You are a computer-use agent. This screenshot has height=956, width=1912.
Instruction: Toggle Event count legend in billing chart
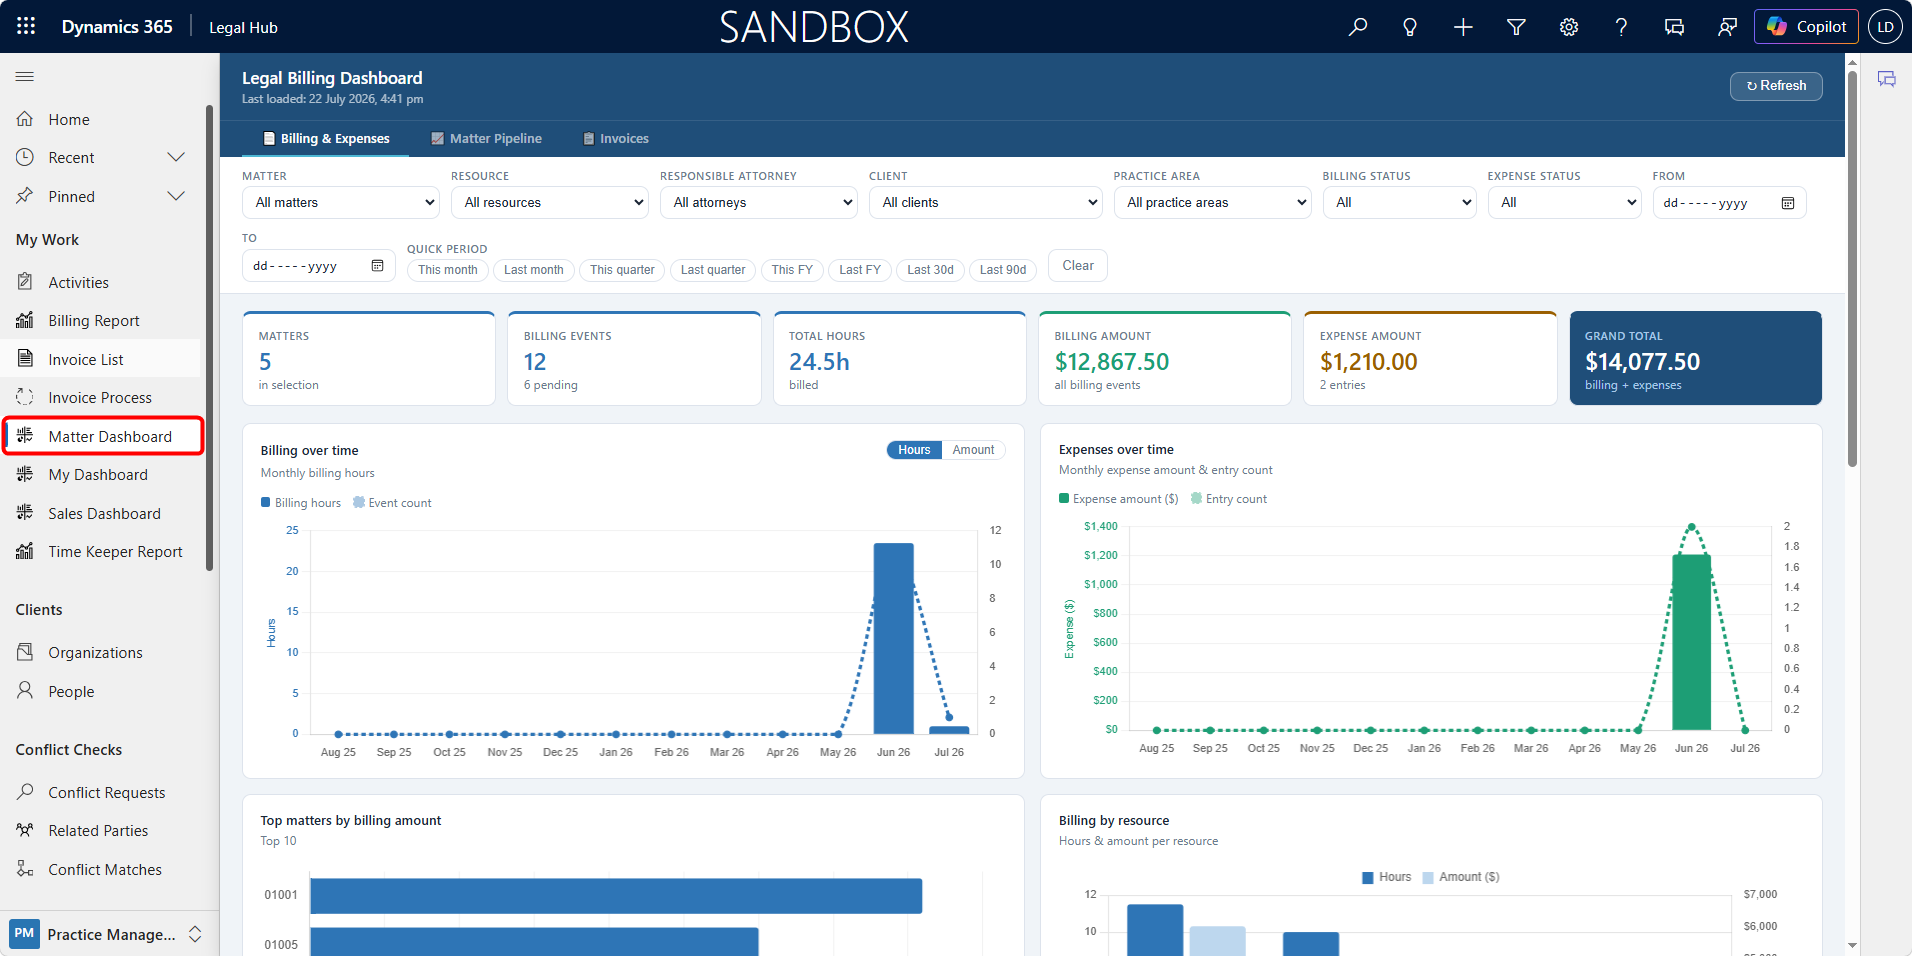click(x=392, y=503)
